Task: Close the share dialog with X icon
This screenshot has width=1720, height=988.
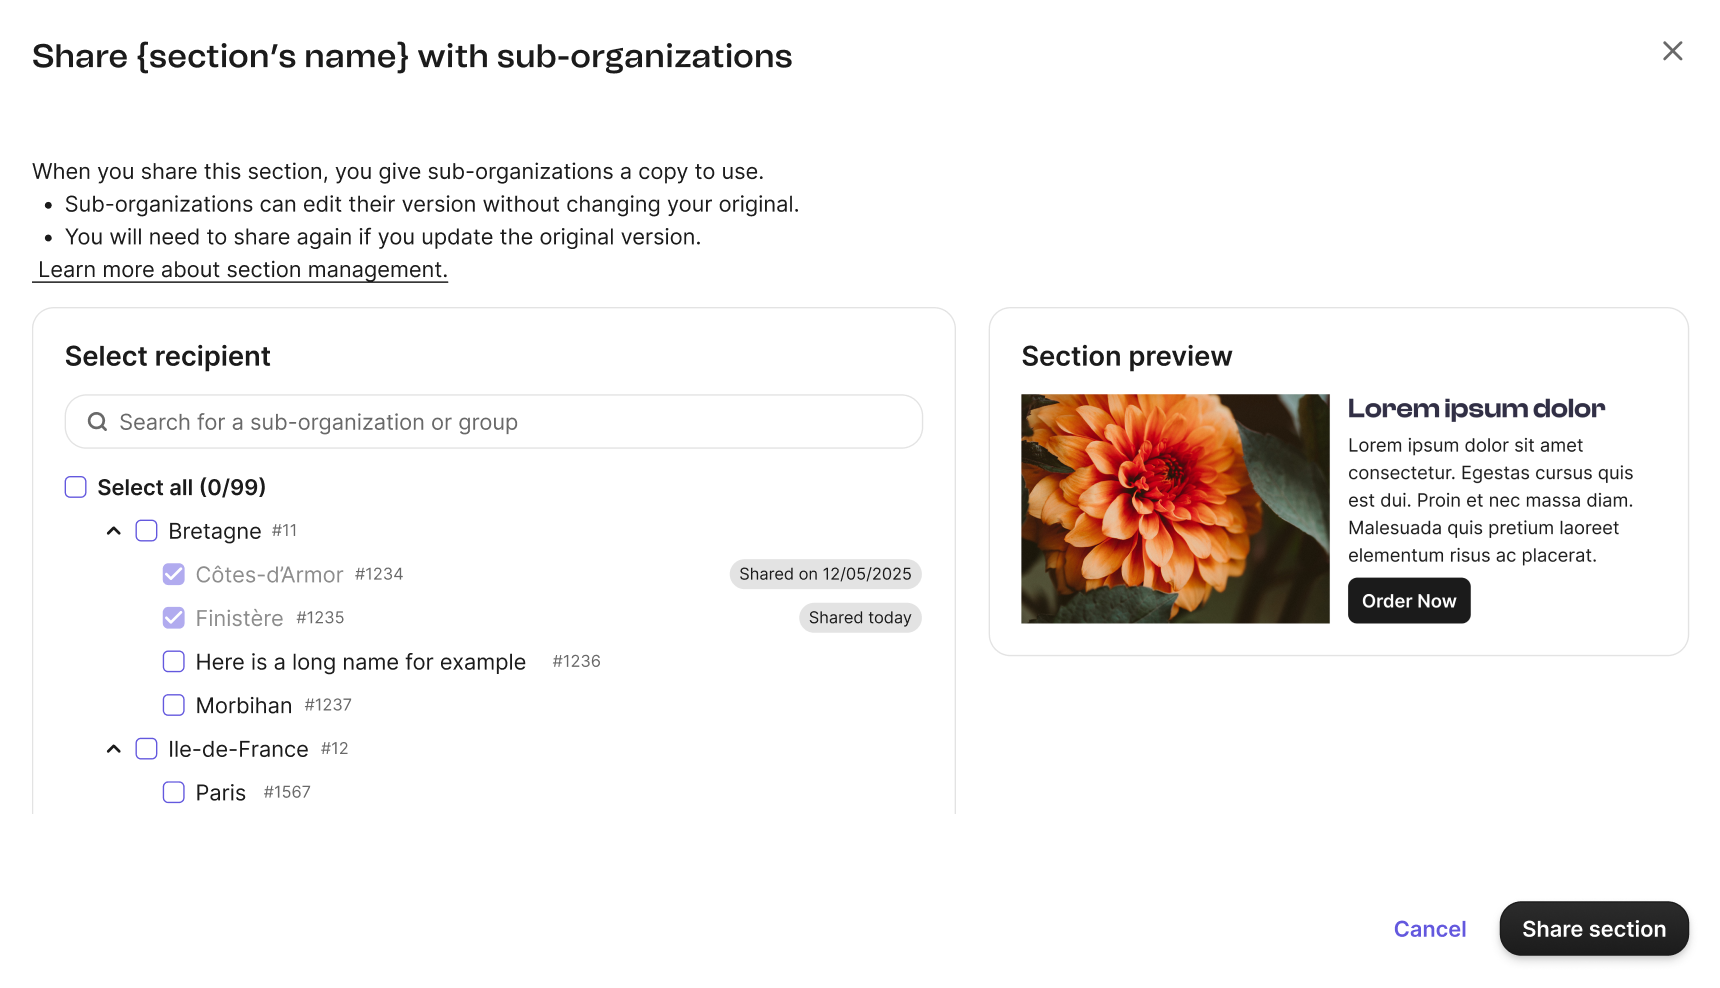Action: coord(1672,51)
